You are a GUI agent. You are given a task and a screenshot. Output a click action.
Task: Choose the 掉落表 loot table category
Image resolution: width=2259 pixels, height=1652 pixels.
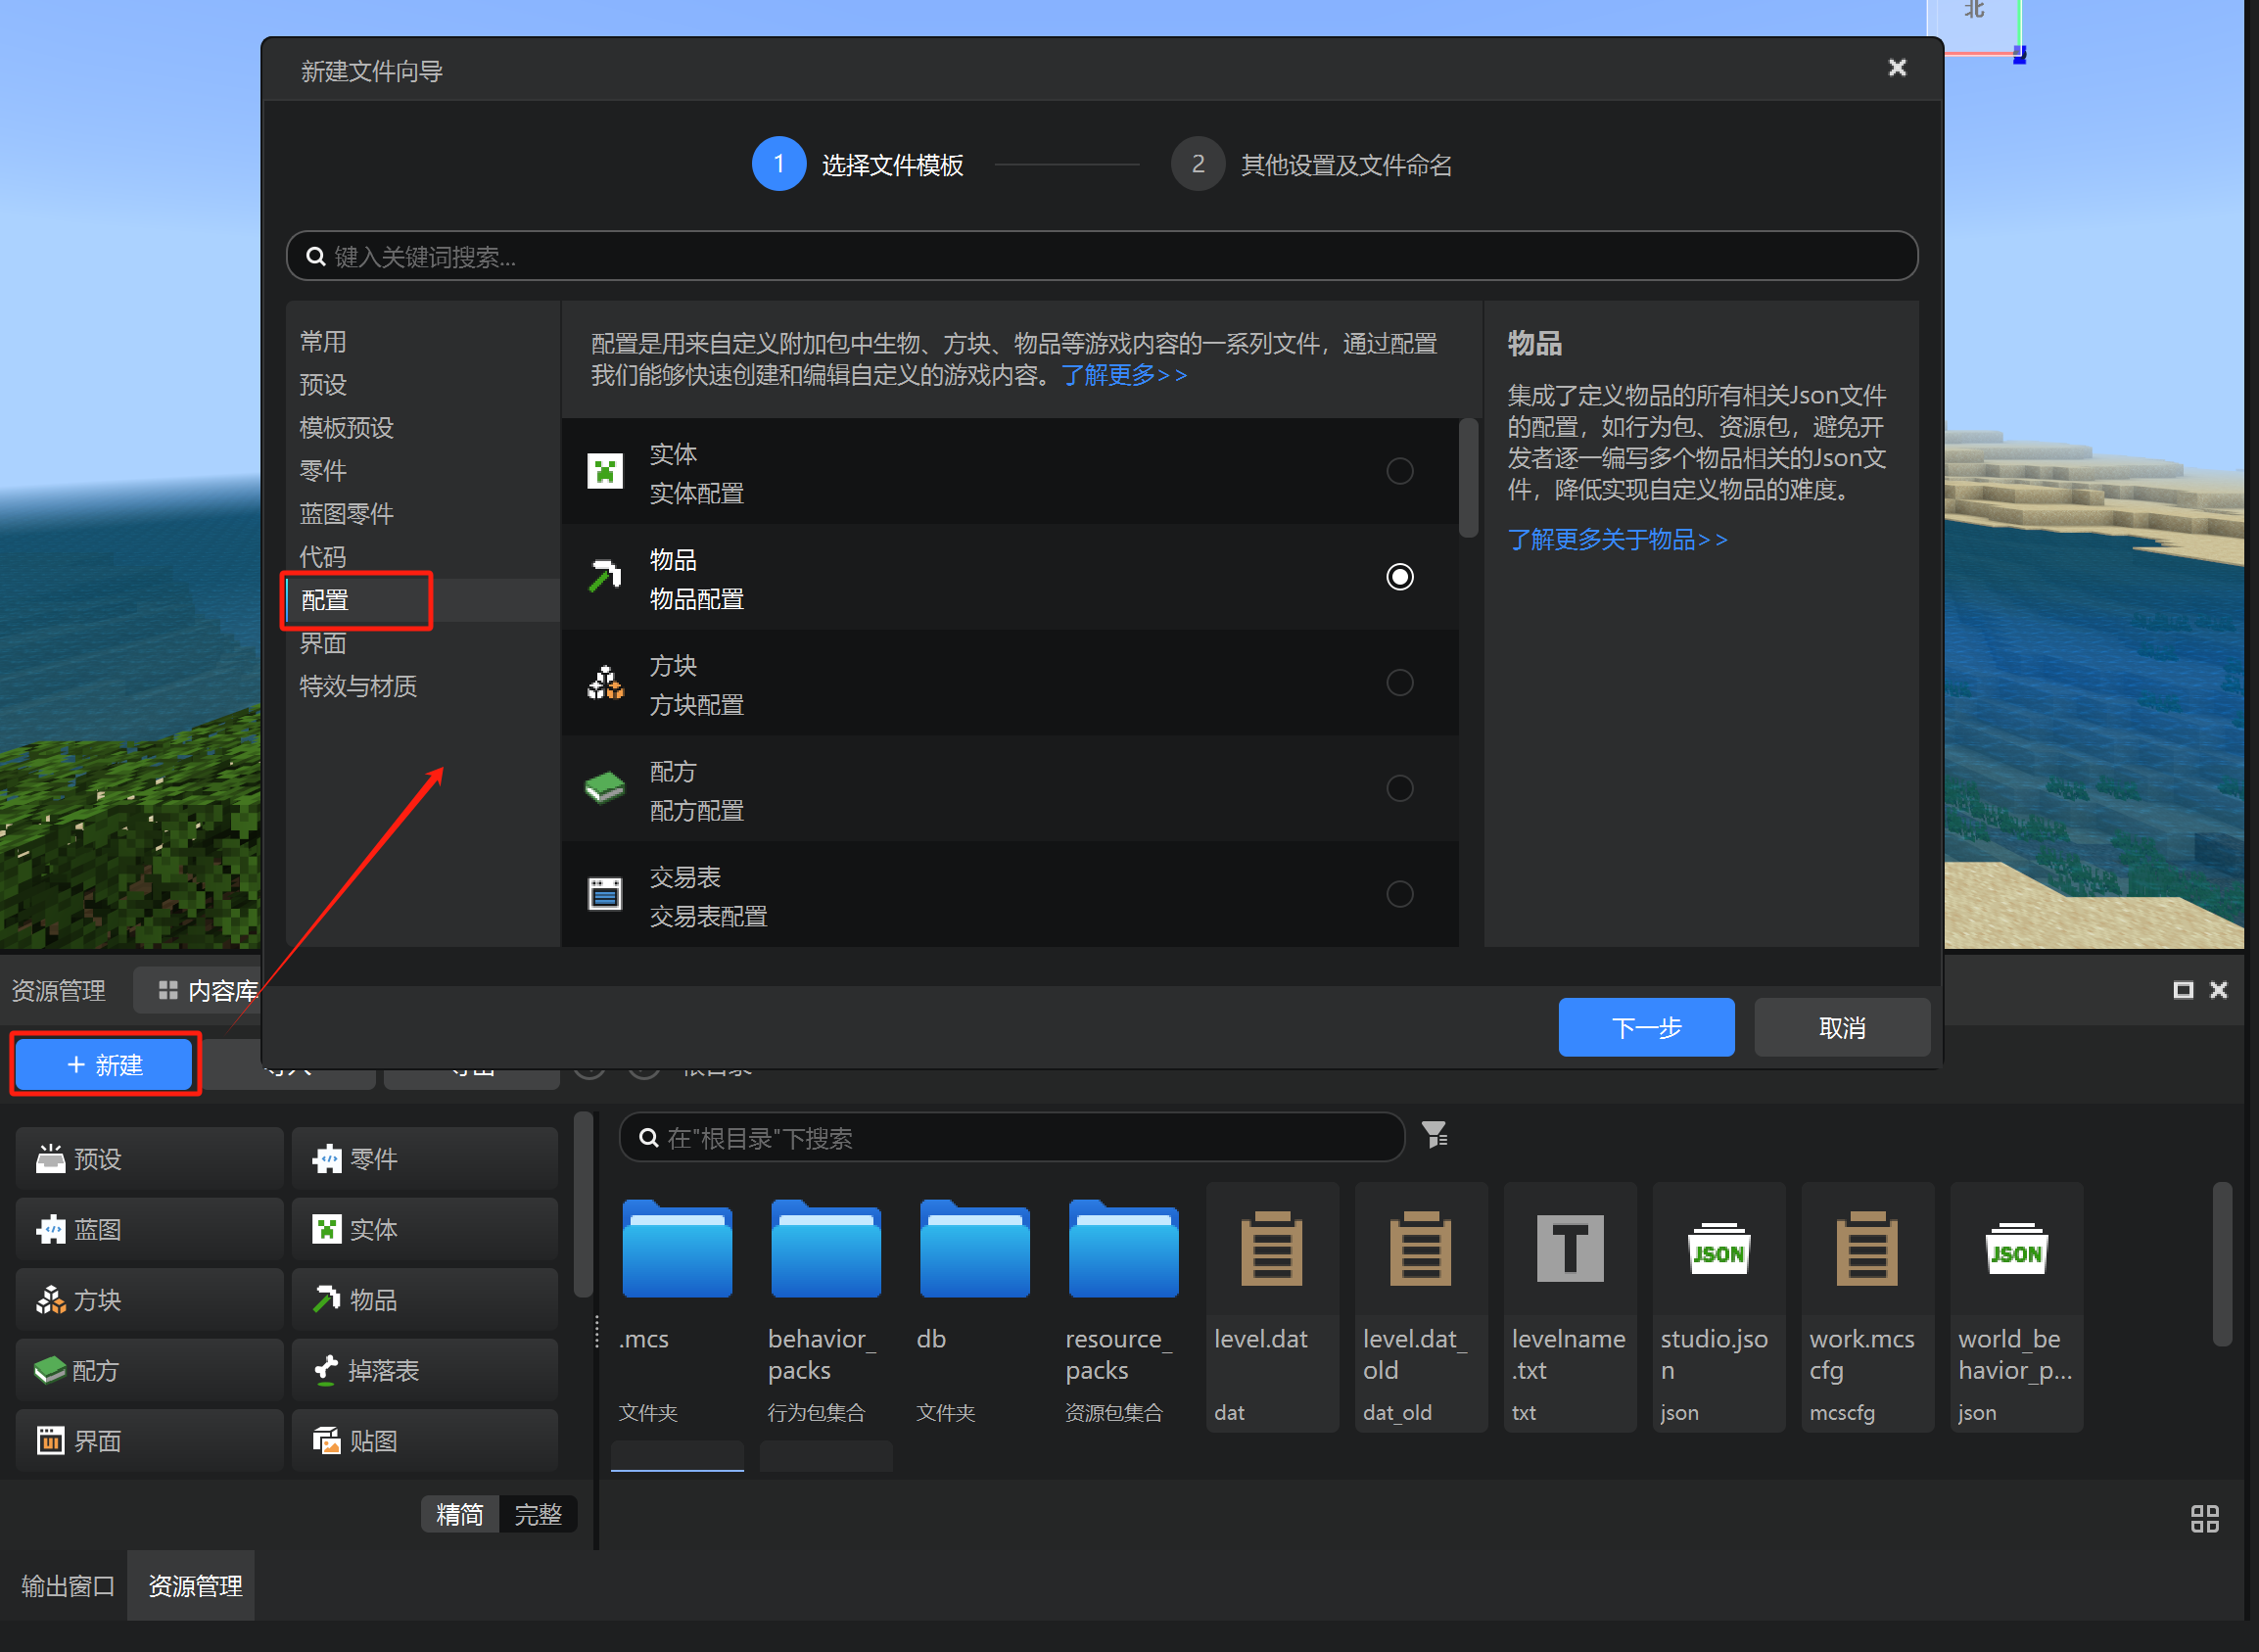point(425,1370)
